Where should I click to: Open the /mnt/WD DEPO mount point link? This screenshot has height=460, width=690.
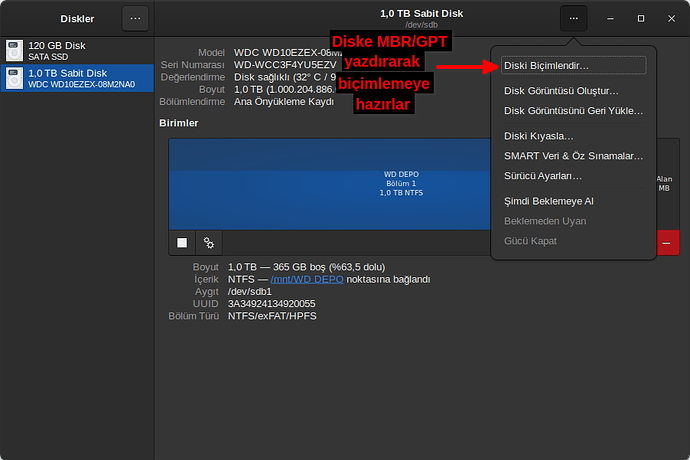pyautogui.click(x=307, y=279)
